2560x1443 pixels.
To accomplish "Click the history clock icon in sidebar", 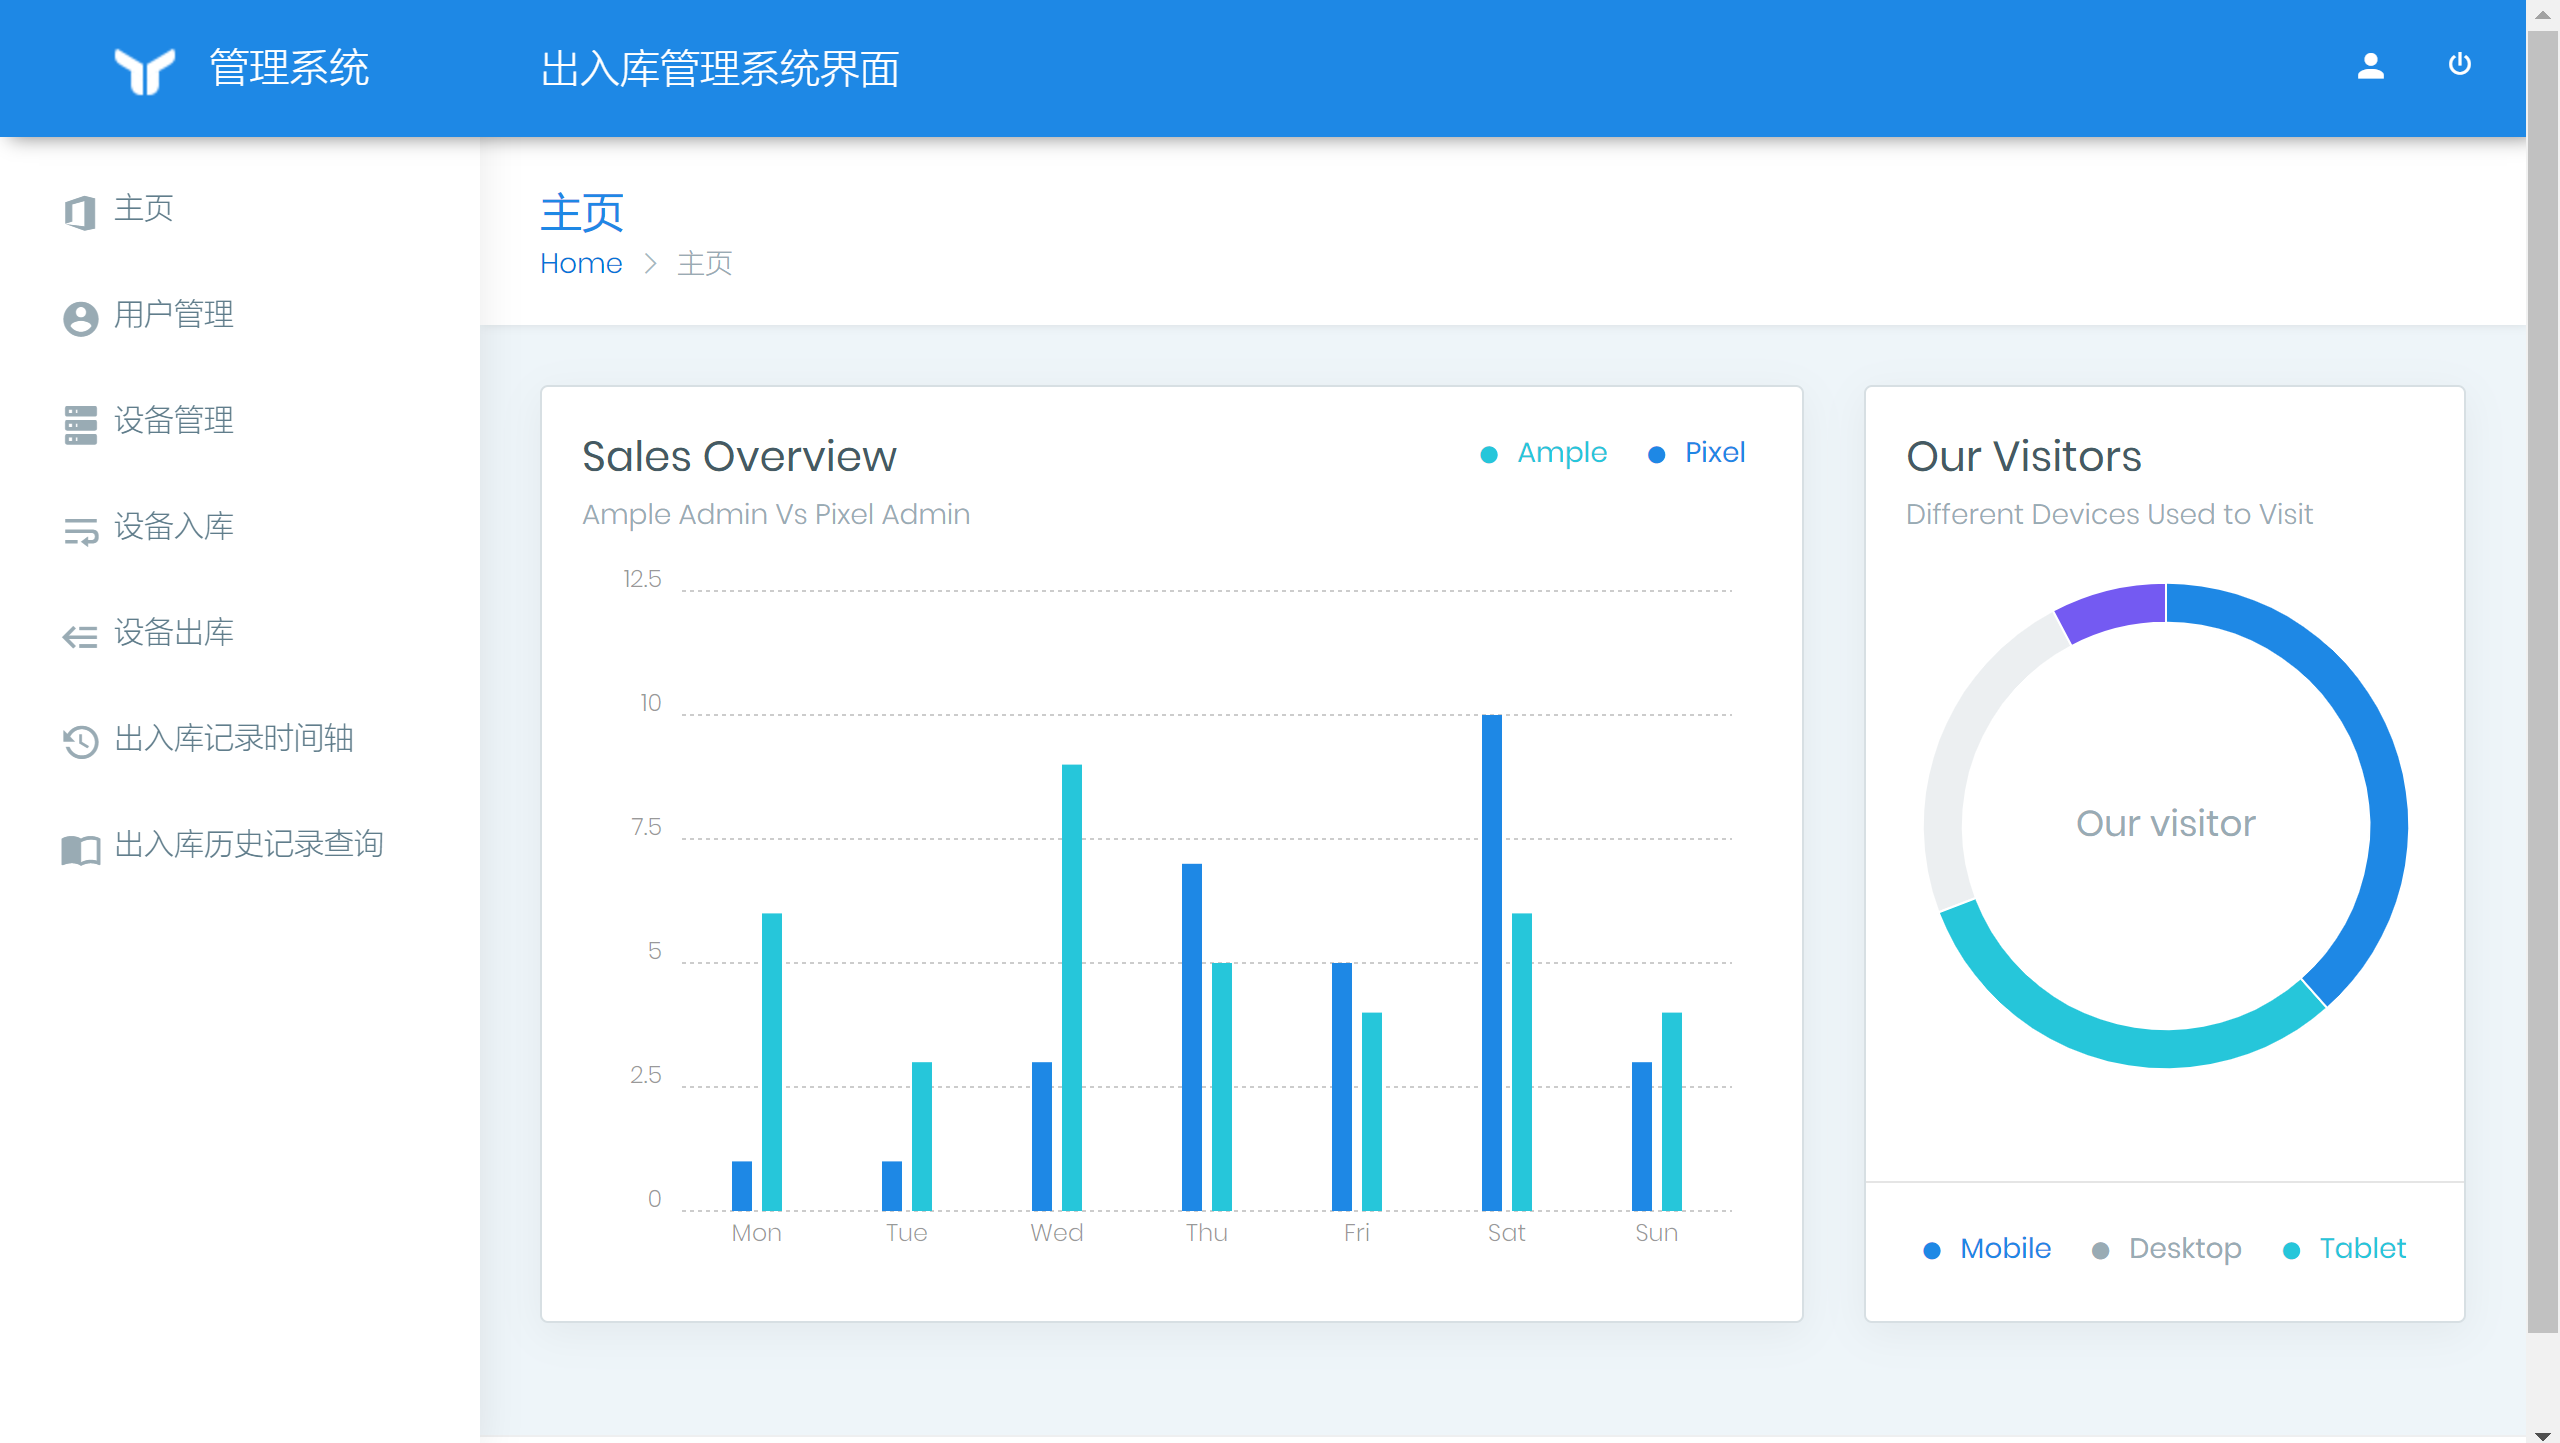I will (x=80, y=742).
